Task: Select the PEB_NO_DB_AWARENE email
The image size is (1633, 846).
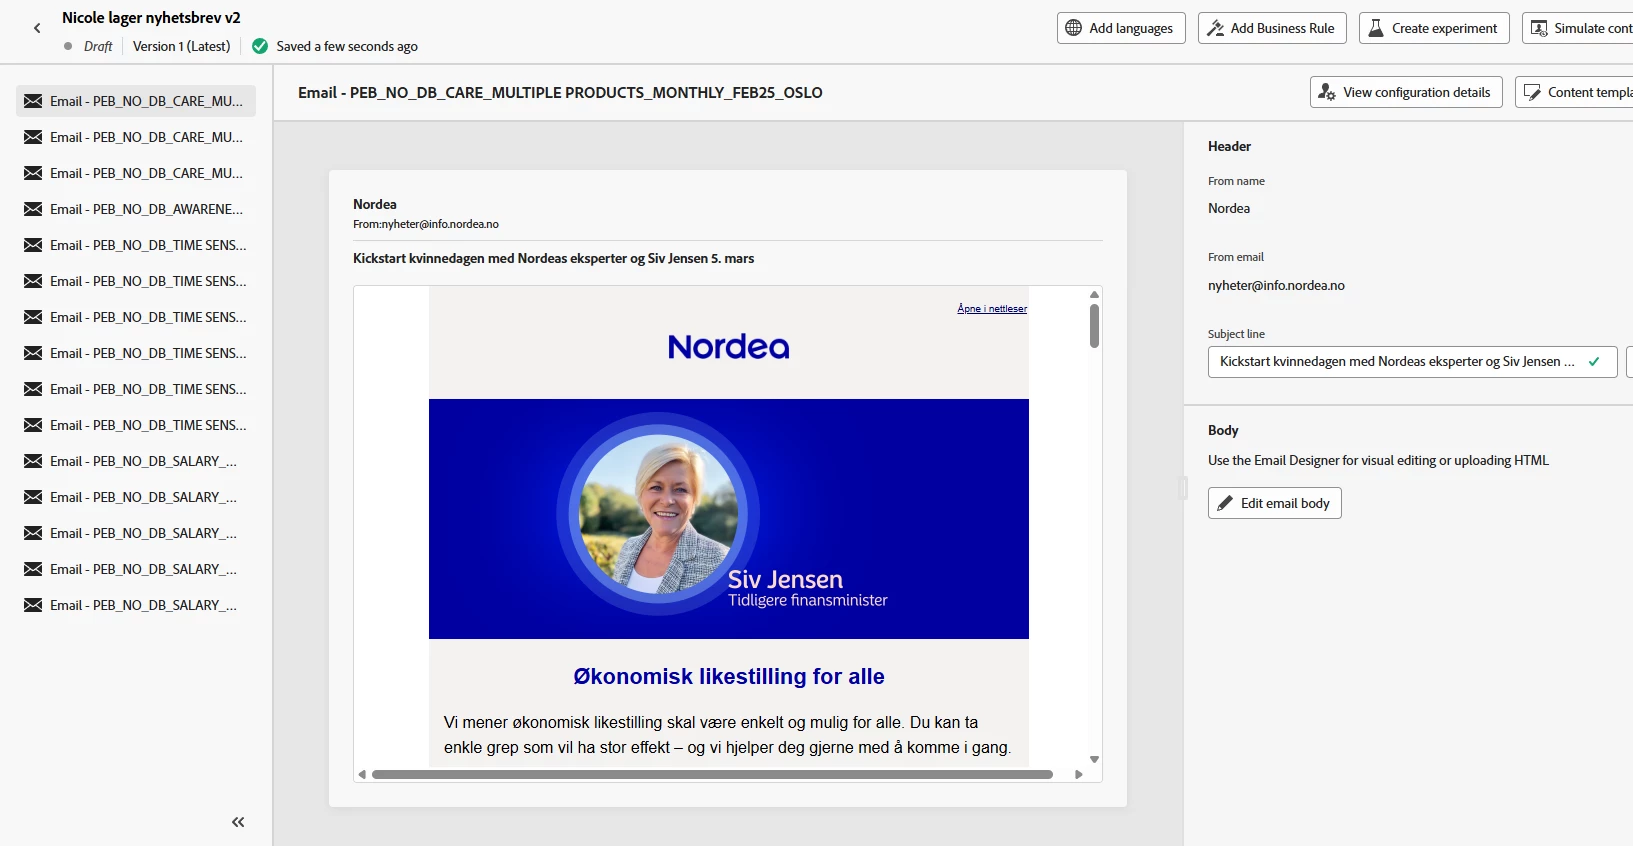Action: pos(136,209)
